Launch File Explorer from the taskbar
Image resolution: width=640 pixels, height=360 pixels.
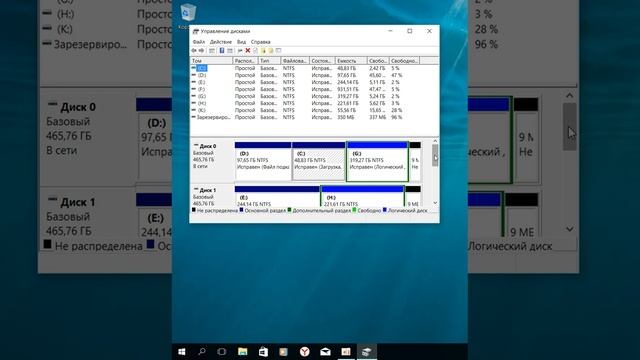242,351
